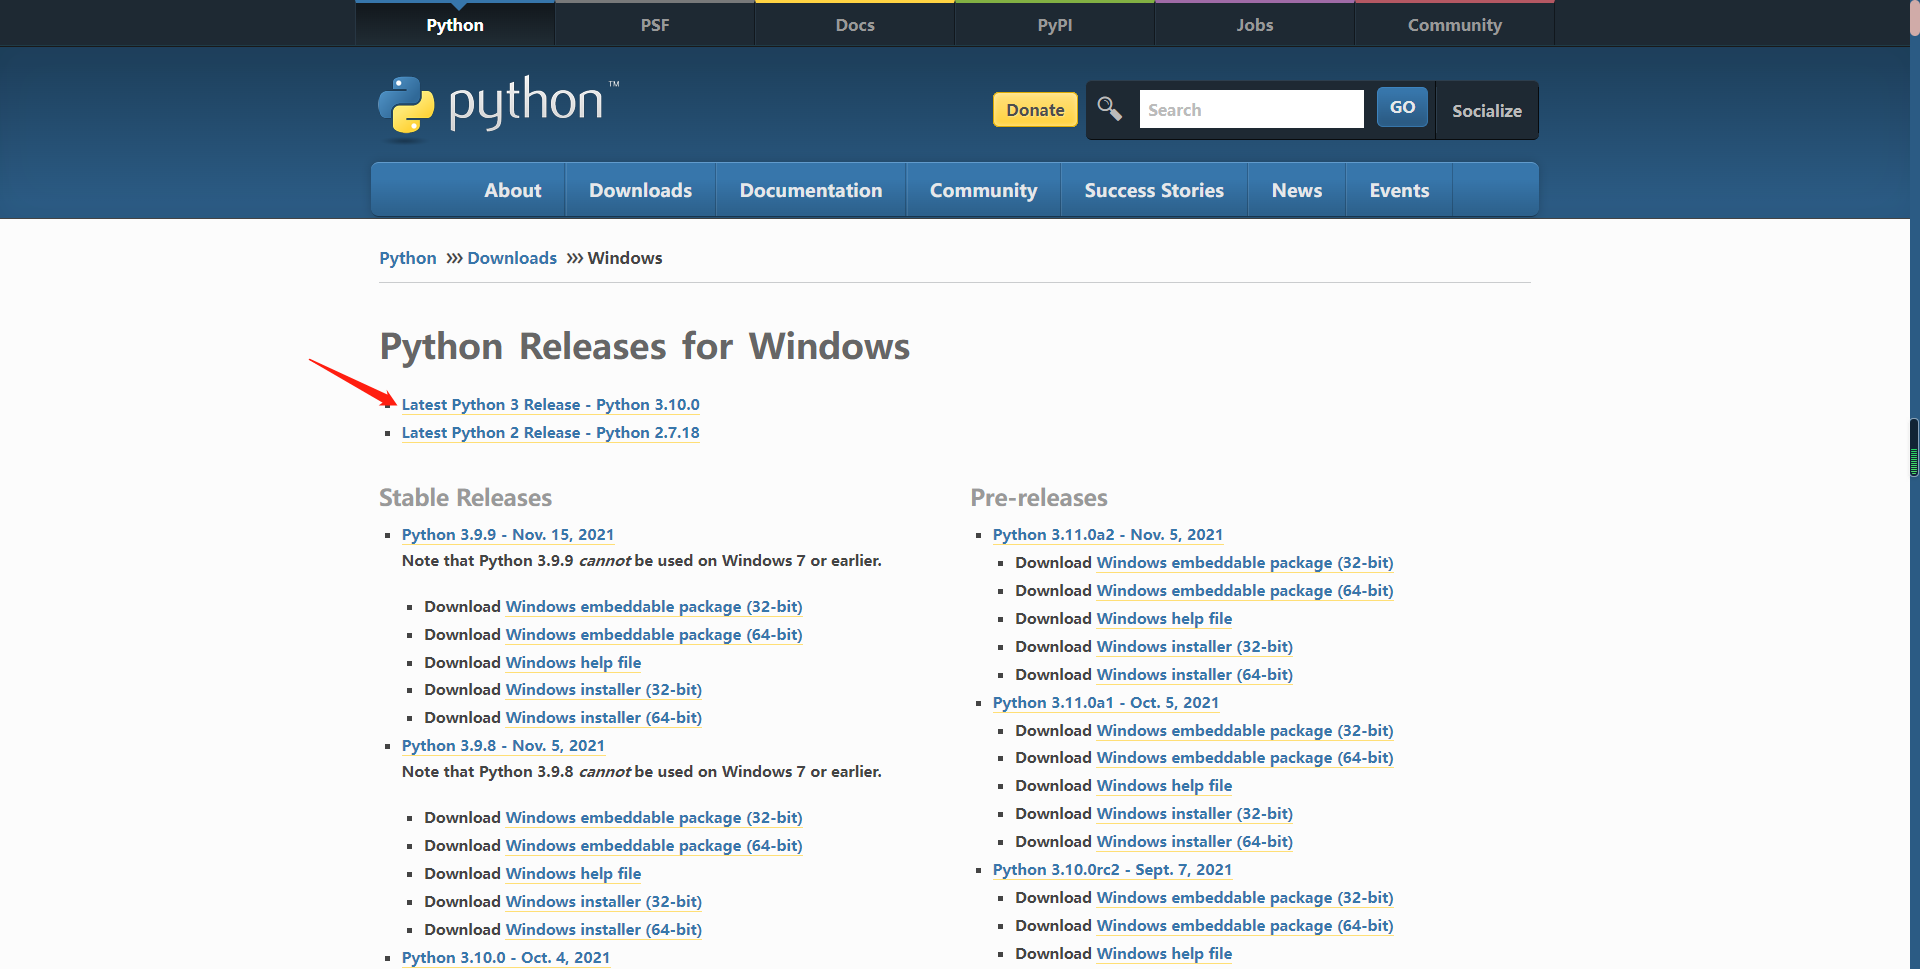Download 3.11.0a1 Windows installer (32-bit)
Screen dimensions: 1920x969
pyautogui.click(x=1195, y=814)
